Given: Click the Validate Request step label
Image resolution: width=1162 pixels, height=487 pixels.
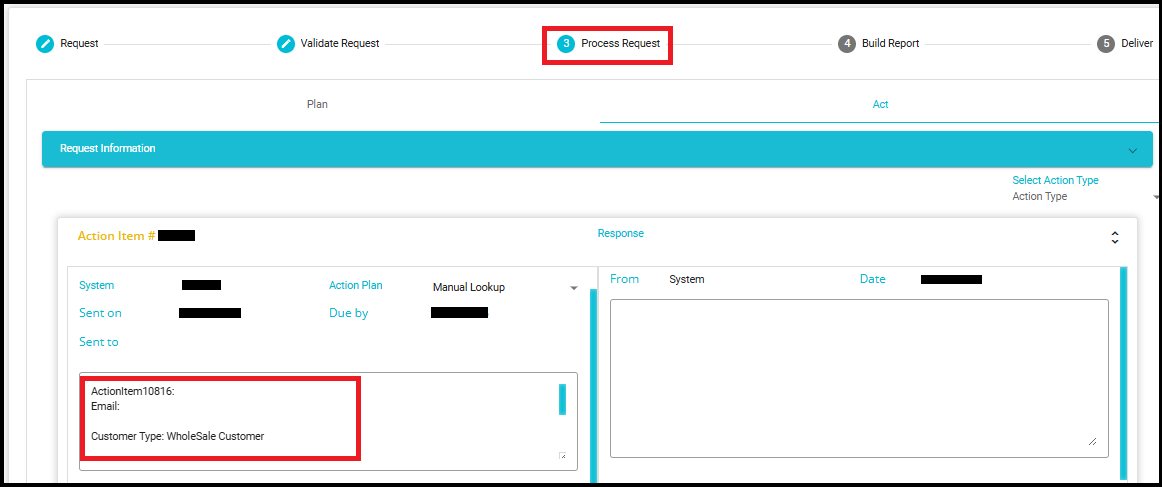Looking at the screenshot, I should 340,44.
